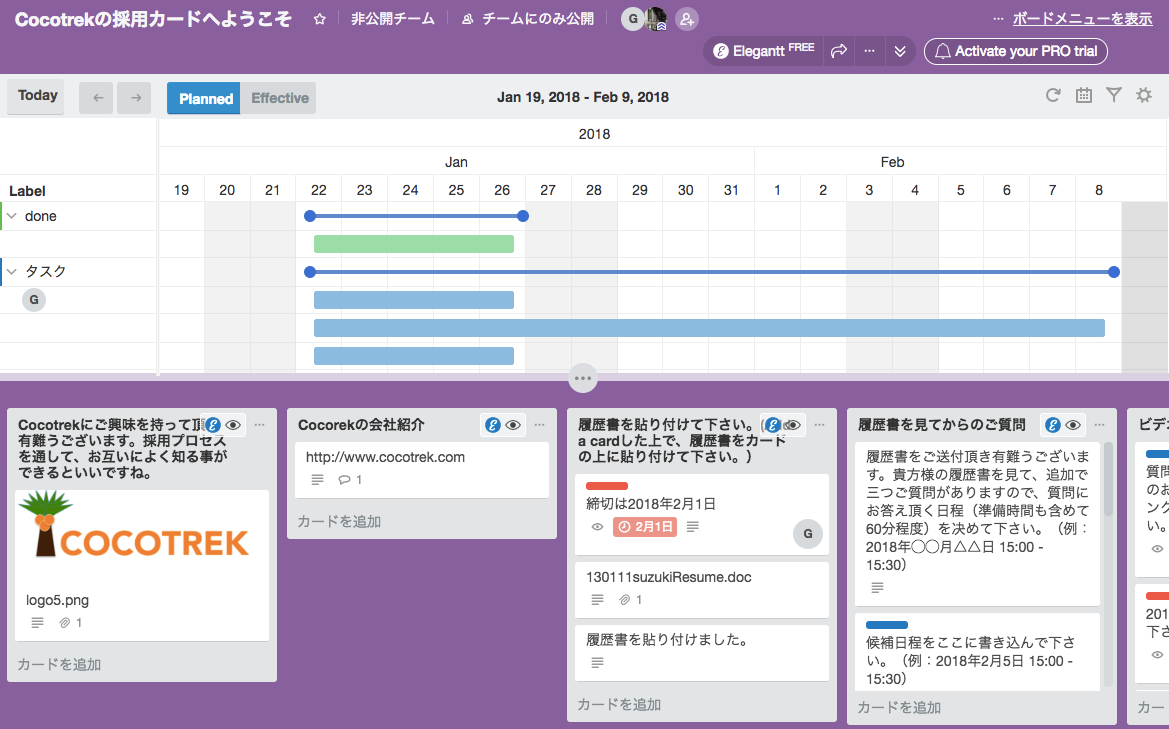This screenshot has width=1169, height=729.
Task: Click Elegantt icon on 履歴書を見てからのご質問 list
Action: (1053, 425)
